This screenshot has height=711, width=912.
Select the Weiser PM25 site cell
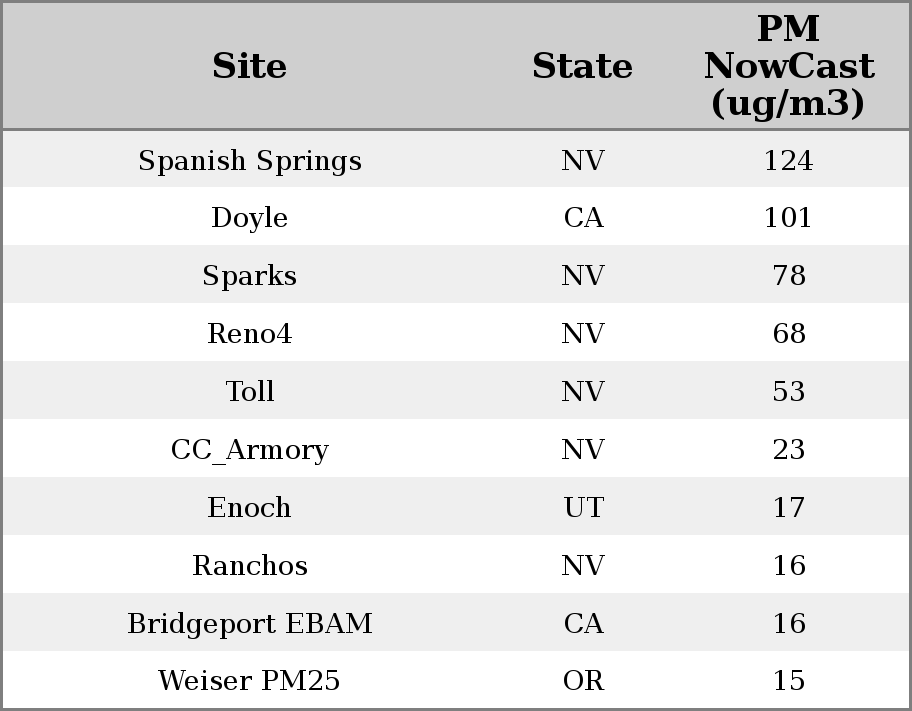(249, 681)
